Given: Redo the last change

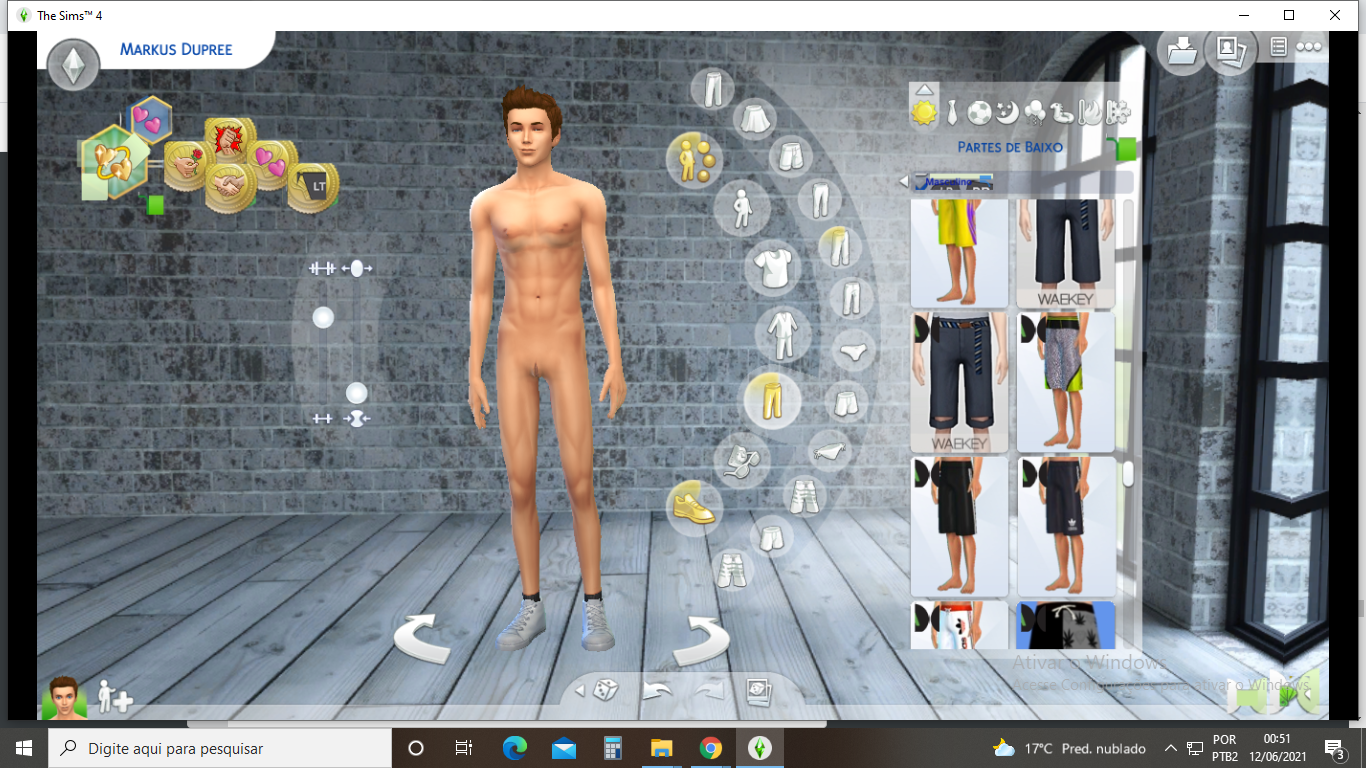Looking at the screenshot, I should coord(709,690).
